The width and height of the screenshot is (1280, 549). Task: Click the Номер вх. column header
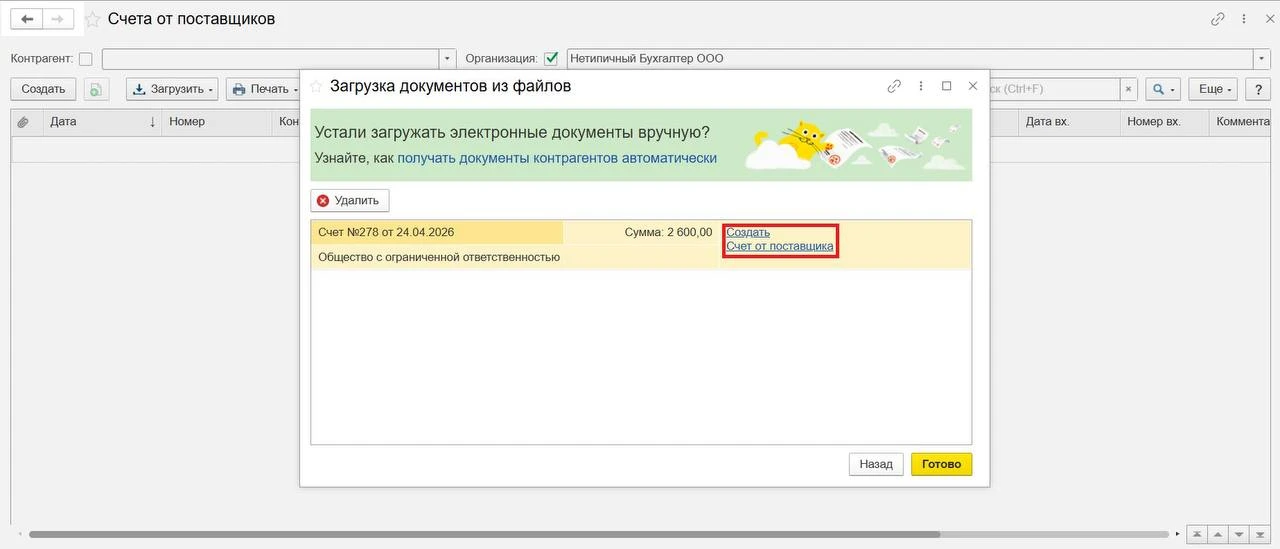click(x=1163, y=122)
